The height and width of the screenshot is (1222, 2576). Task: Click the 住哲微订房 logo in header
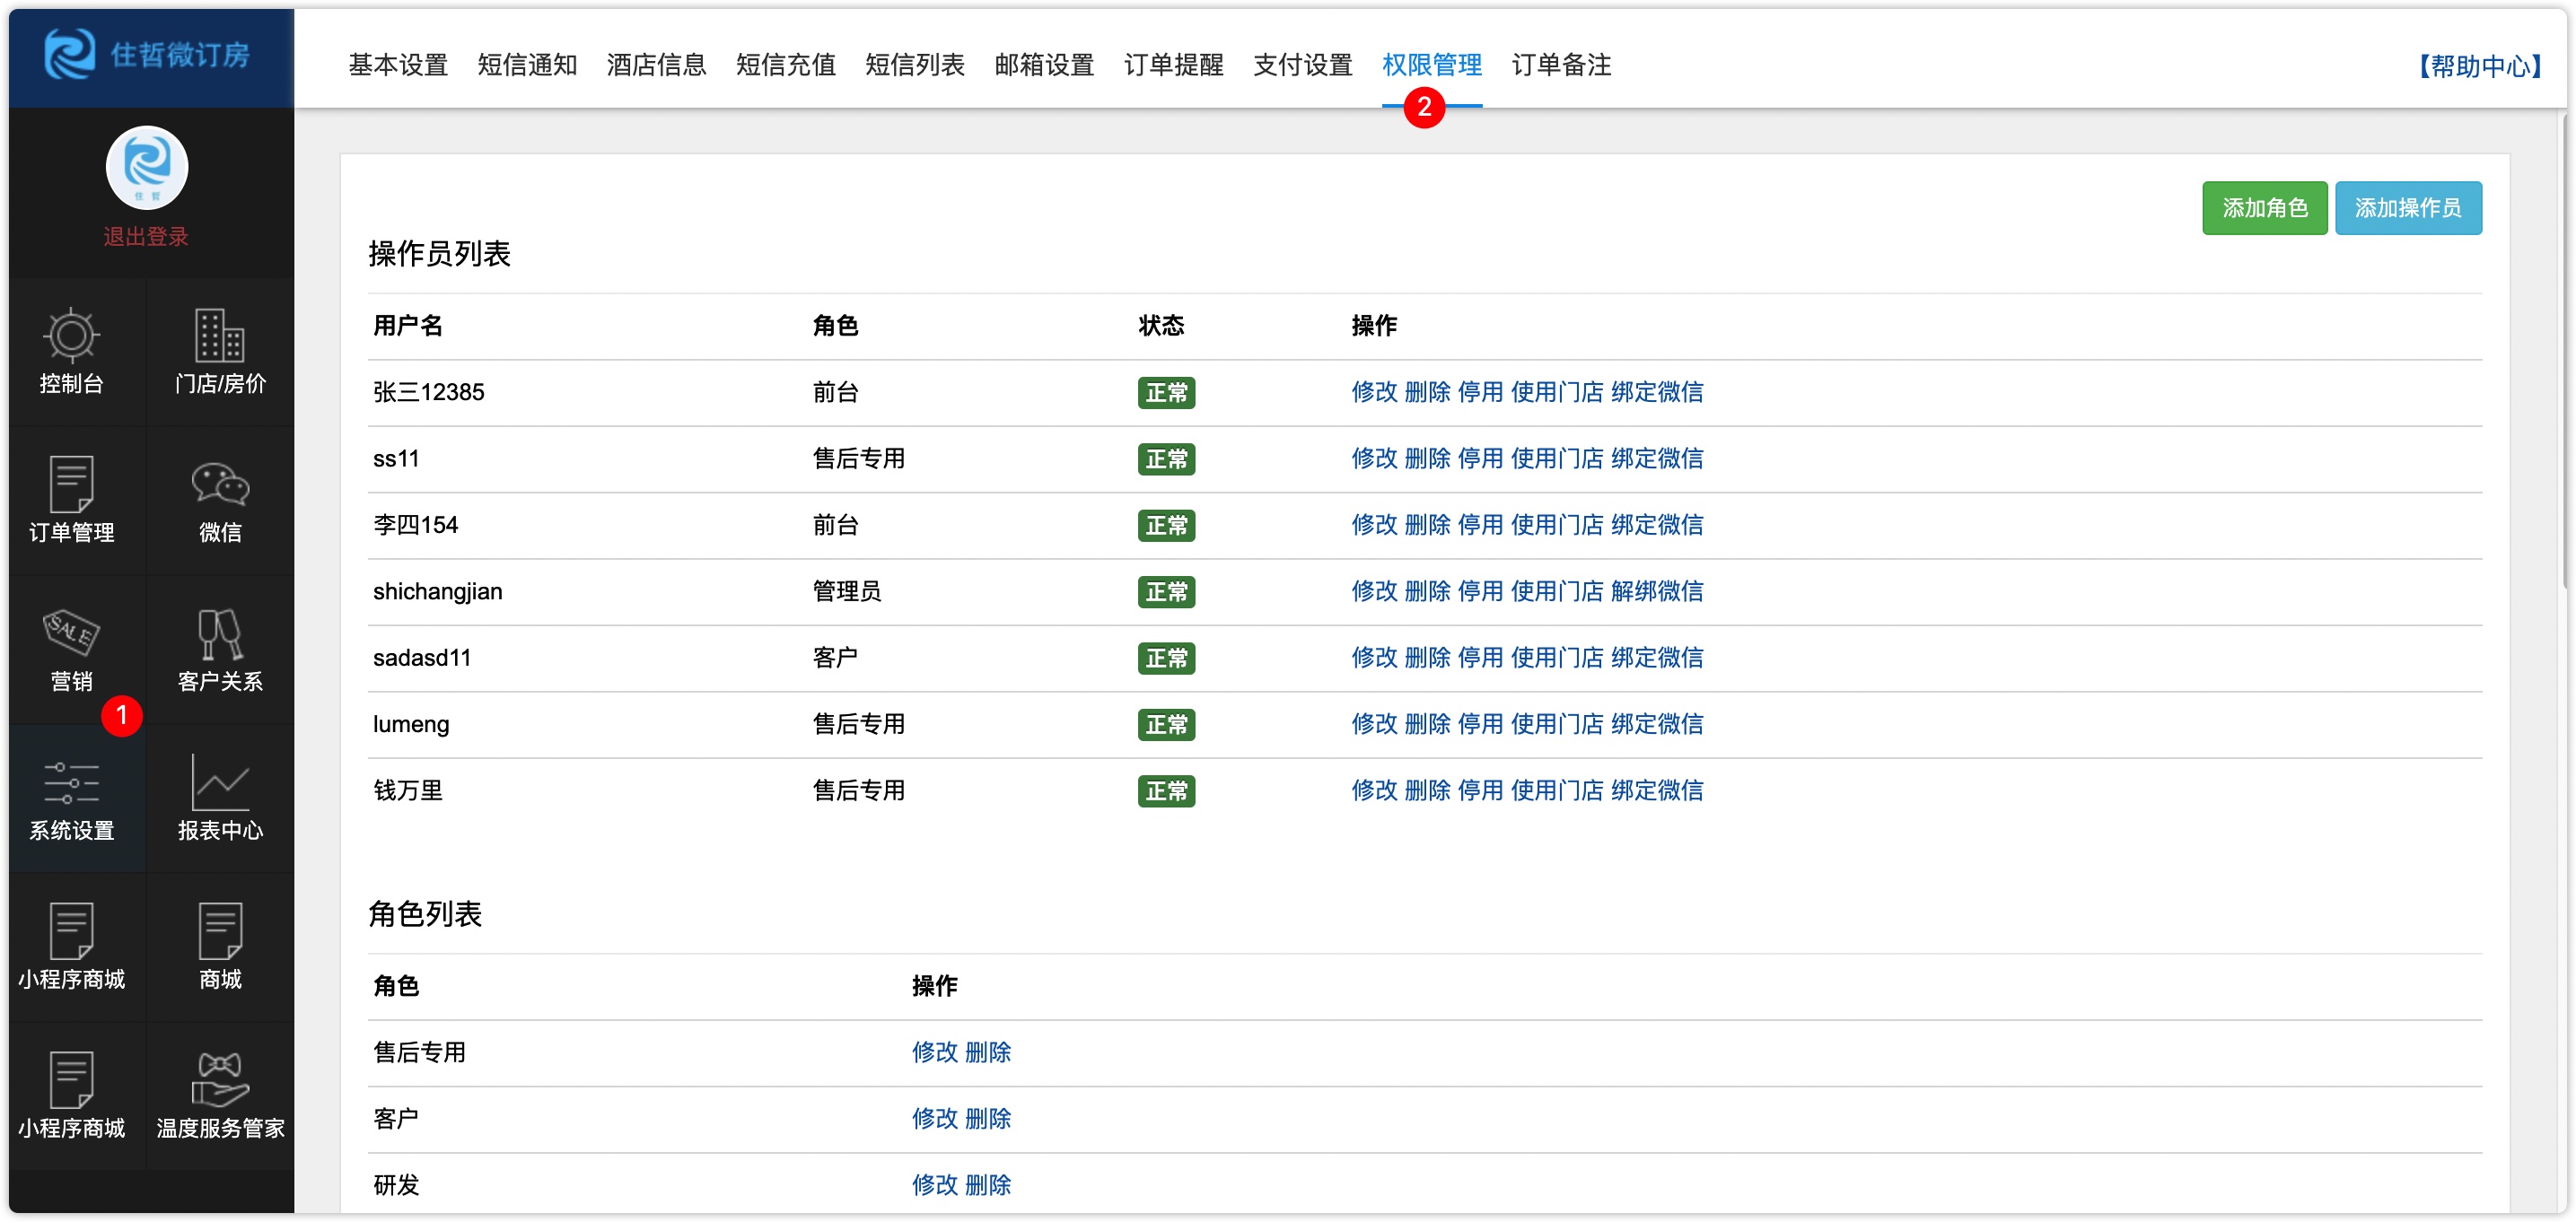[x=148, y=54]
